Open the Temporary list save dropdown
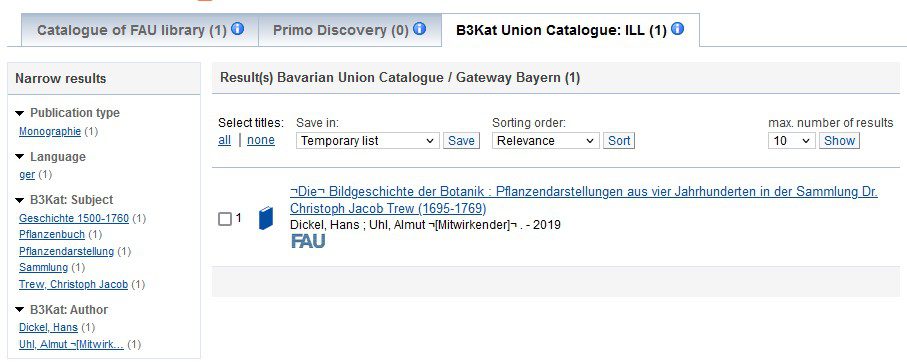This screenshot has width=907, height=362. point(367,141)
